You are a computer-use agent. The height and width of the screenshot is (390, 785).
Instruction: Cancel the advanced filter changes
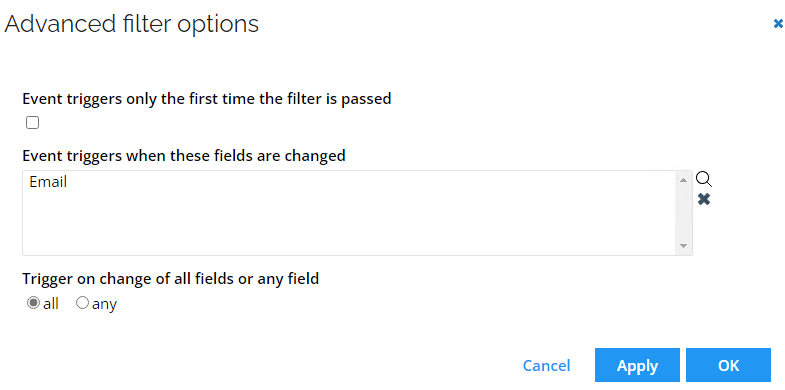coord(546,365)
